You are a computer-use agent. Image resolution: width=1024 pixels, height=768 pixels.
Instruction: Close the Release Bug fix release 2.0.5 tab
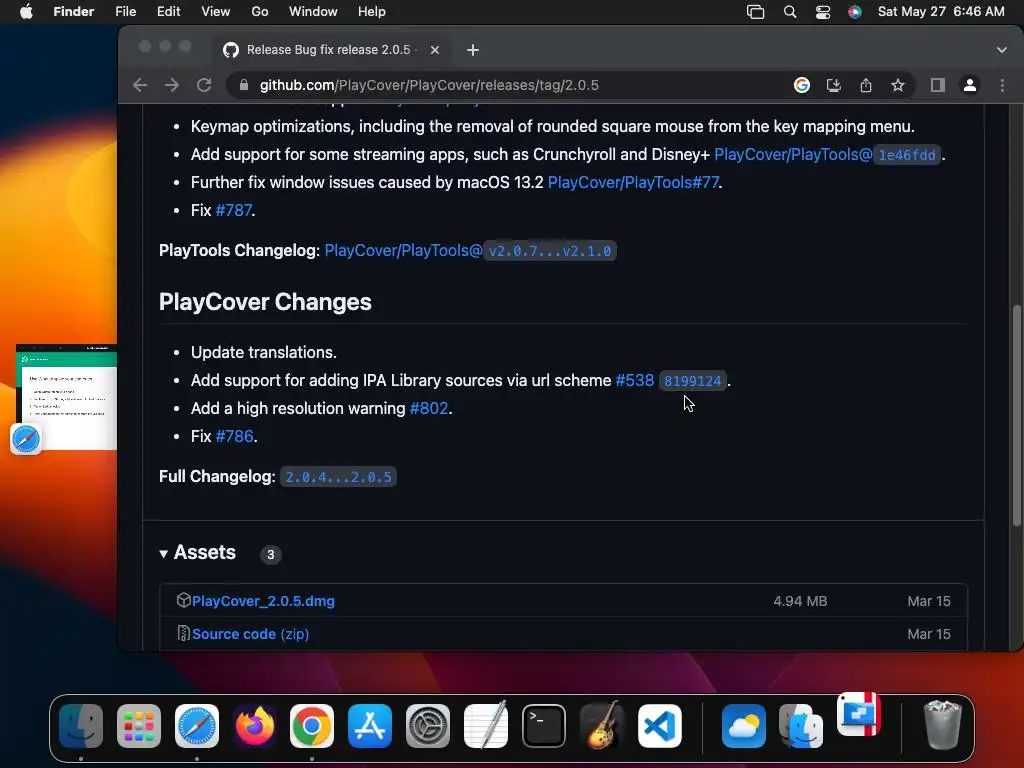[x=435, y=50]
